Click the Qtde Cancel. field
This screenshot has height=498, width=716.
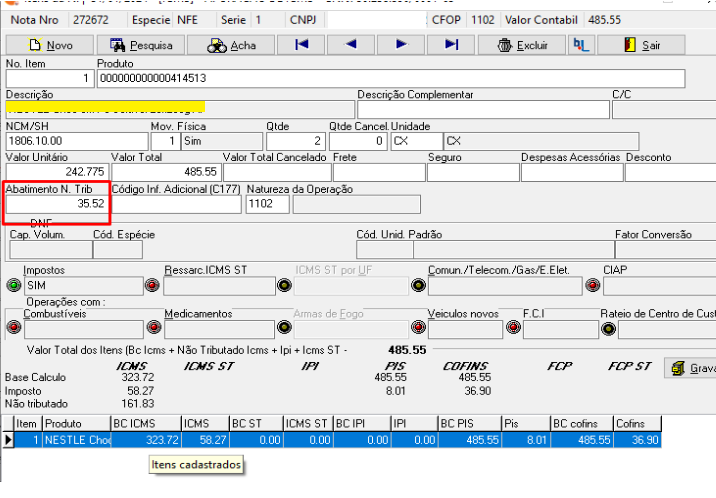pyautogui.click(x=358, y=141)
